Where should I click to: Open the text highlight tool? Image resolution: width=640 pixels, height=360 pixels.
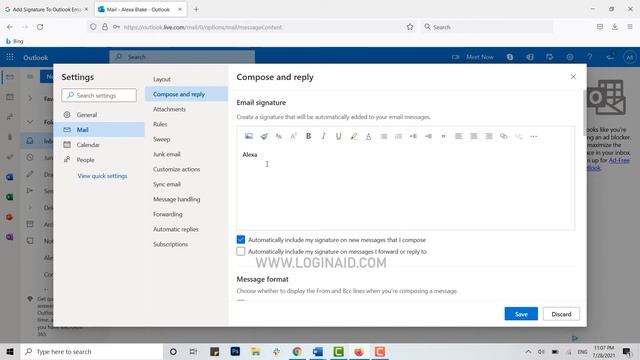(353, 136)
